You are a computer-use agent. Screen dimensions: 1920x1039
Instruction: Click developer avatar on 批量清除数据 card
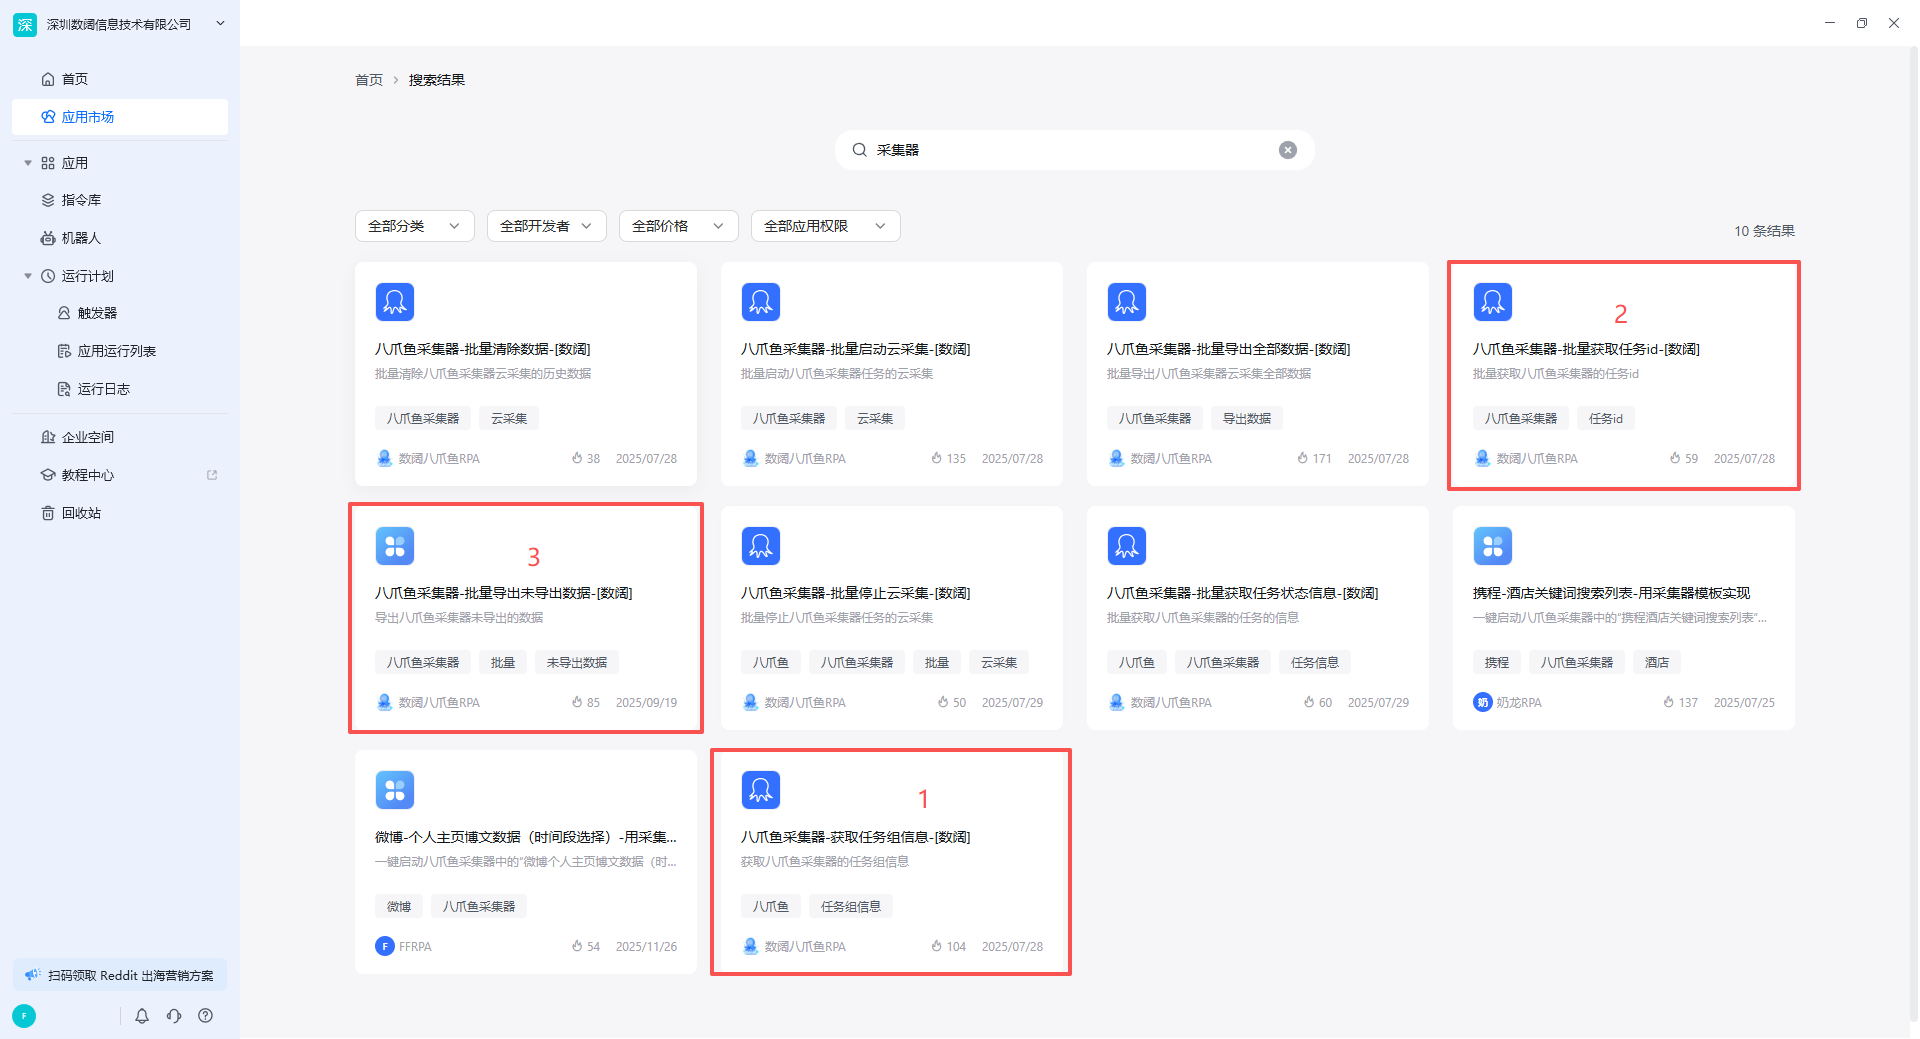click(385, 458)
